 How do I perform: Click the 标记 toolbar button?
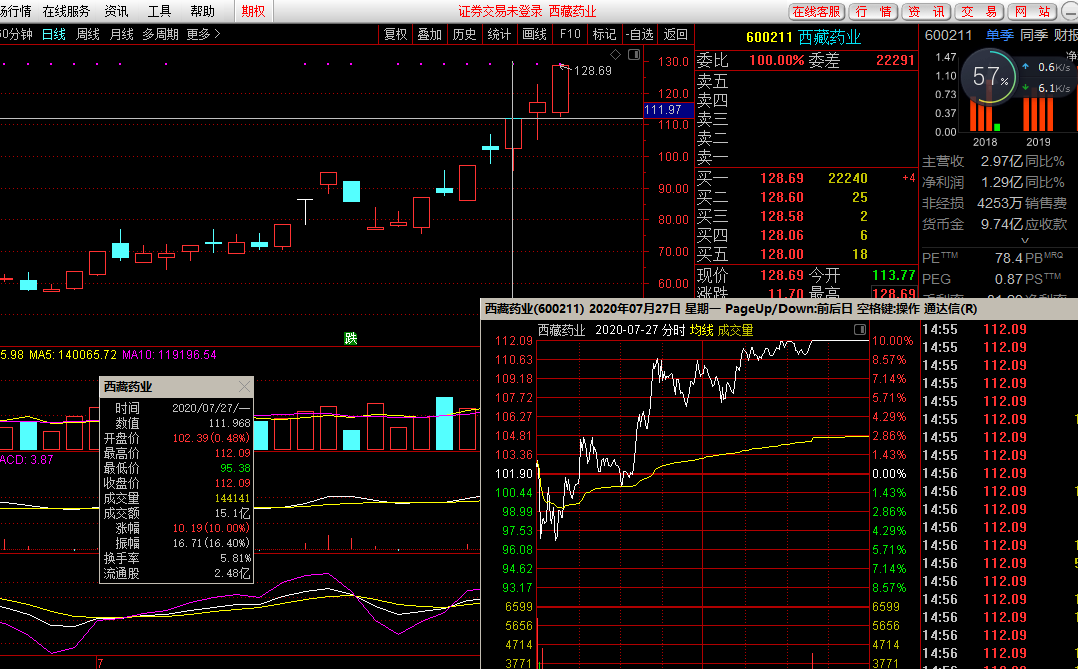(604, 34)
